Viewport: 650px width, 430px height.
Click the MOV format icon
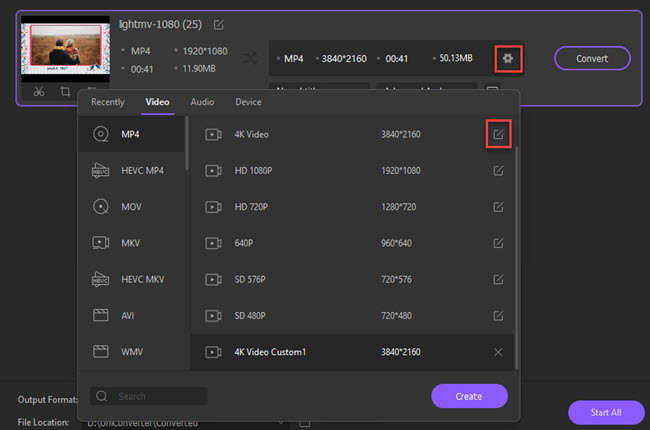(x=101, y=206)
